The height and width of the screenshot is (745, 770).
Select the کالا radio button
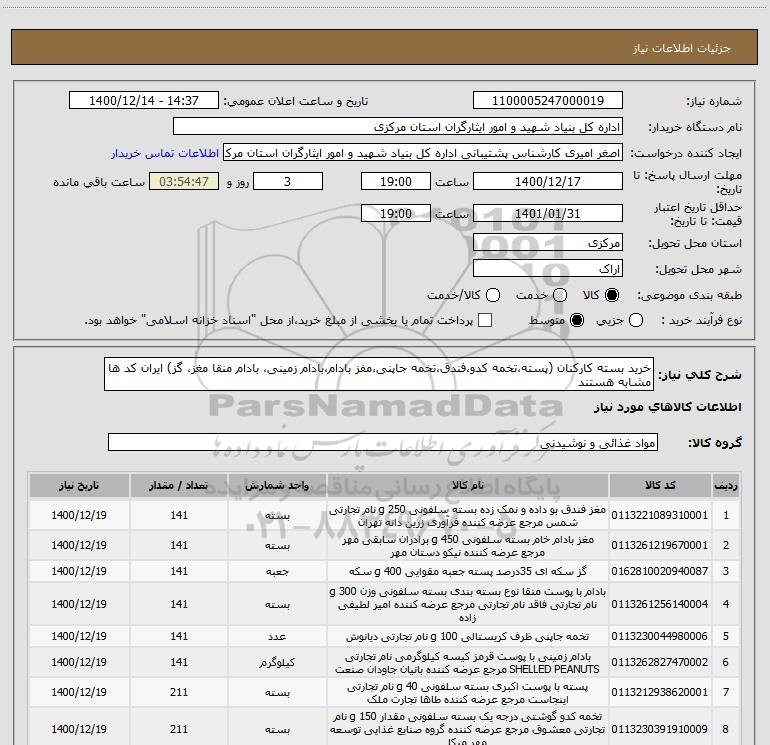click(612, 295)
